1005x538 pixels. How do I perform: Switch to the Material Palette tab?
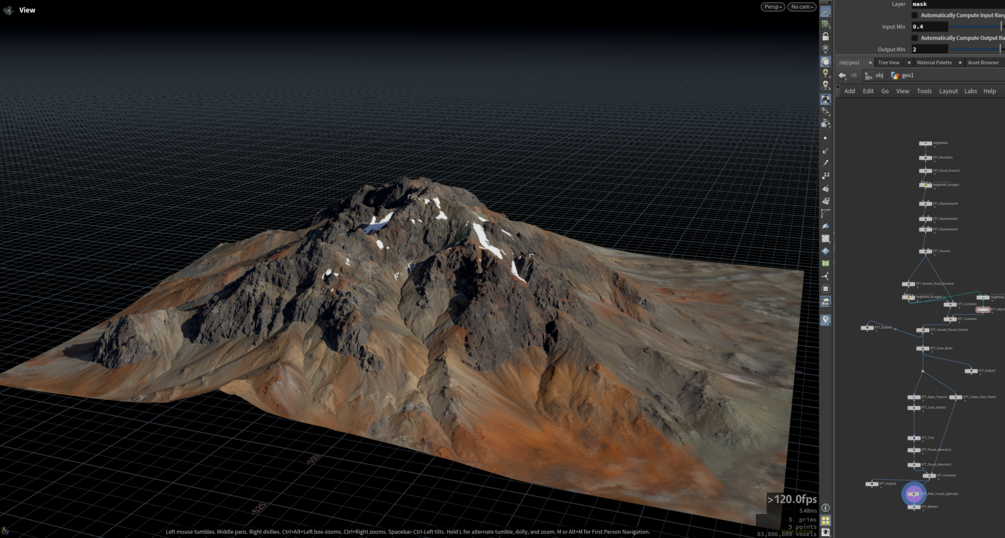click(934, 62)
